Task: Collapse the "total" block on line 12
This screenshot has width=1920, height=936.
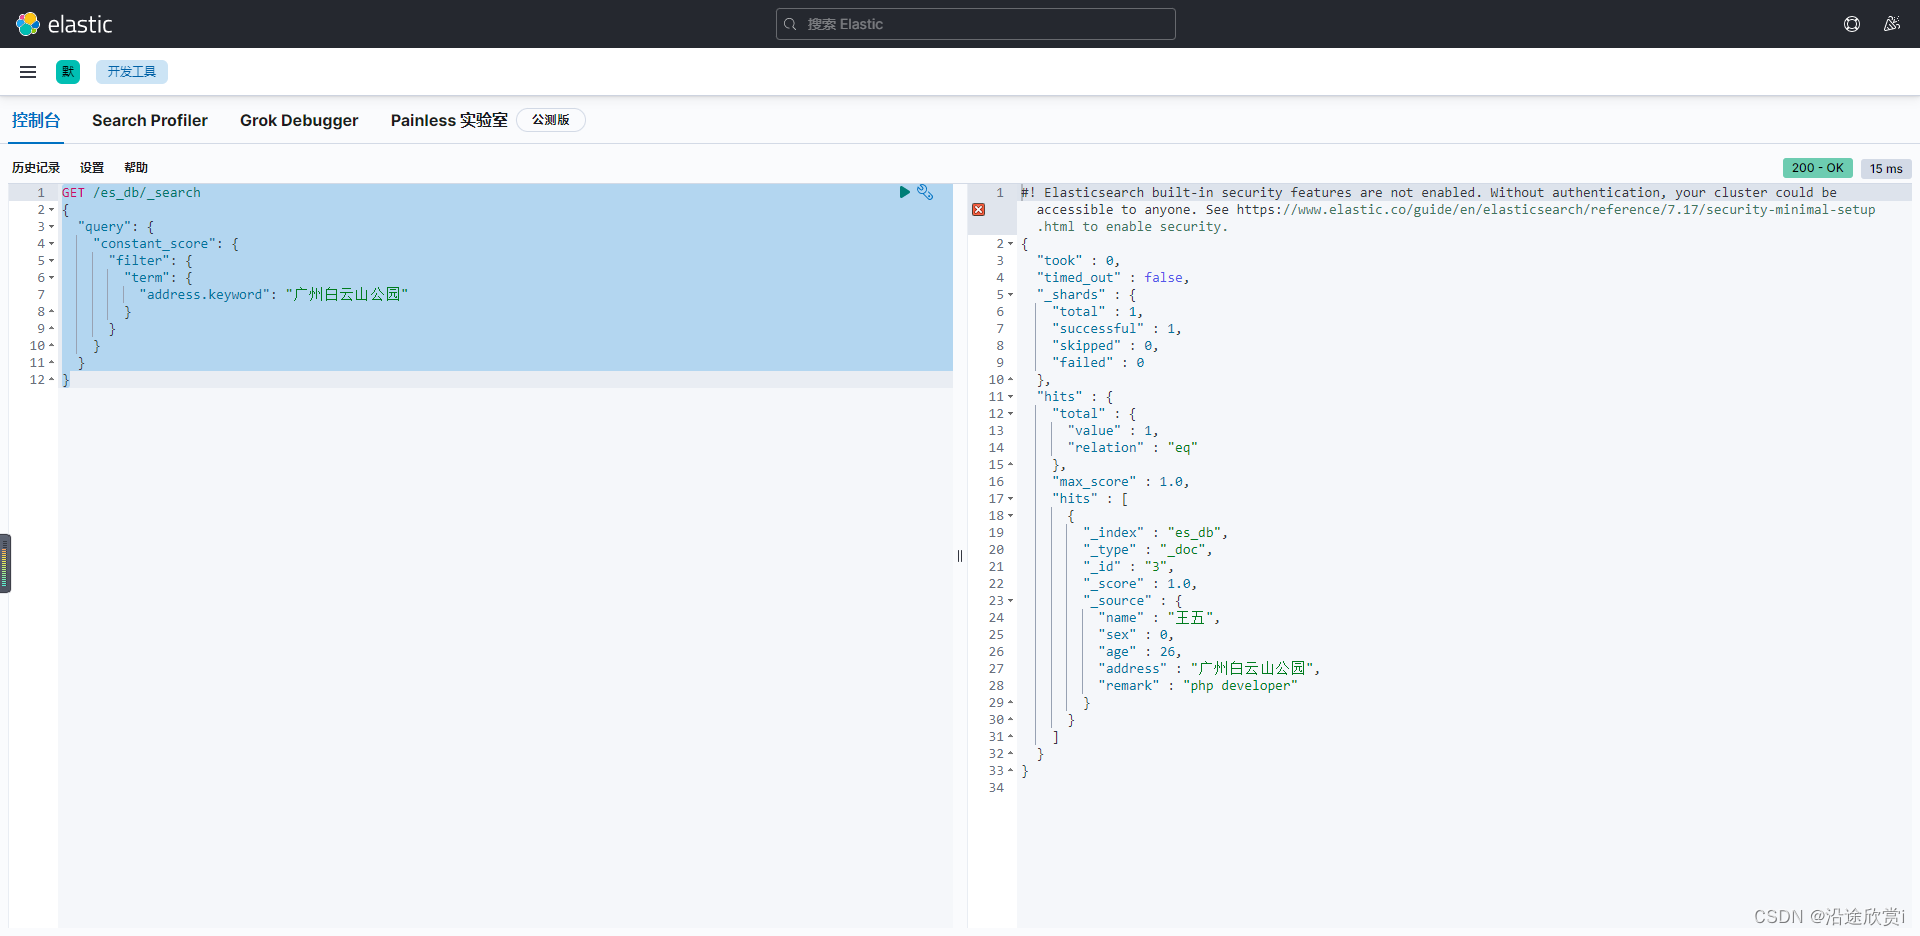Action: (x=1010, y=414)
